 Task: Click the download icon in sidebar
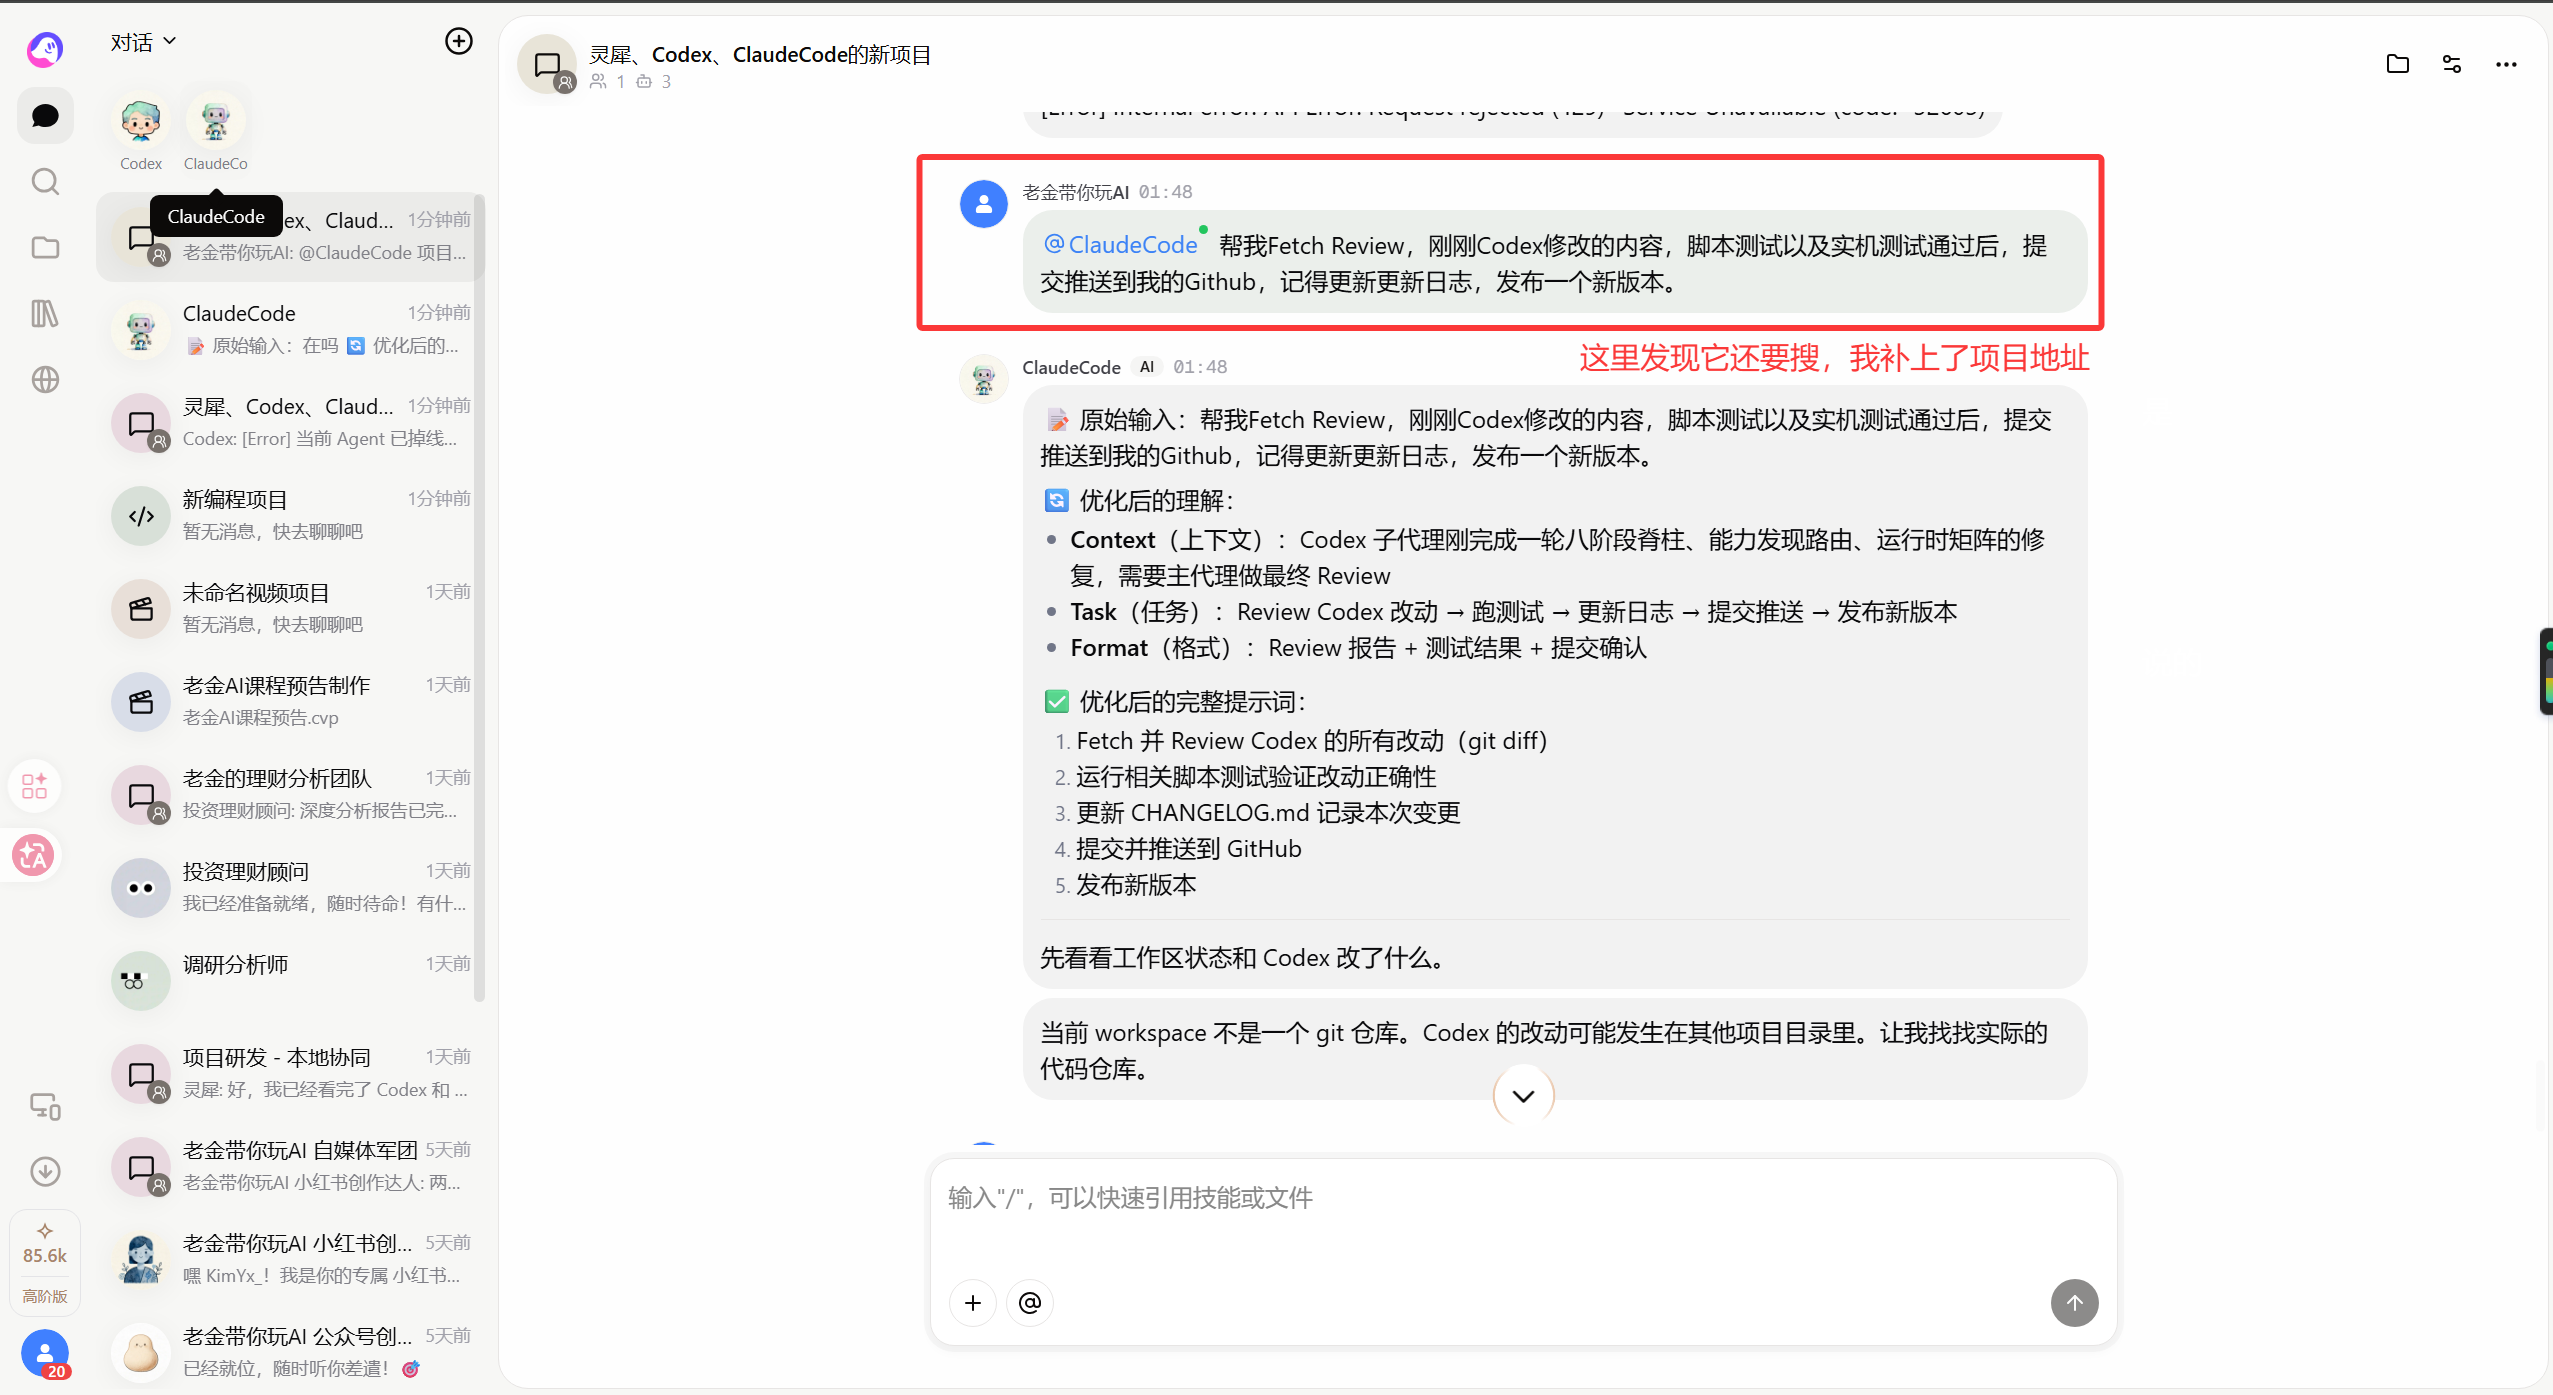point(45,1171)
